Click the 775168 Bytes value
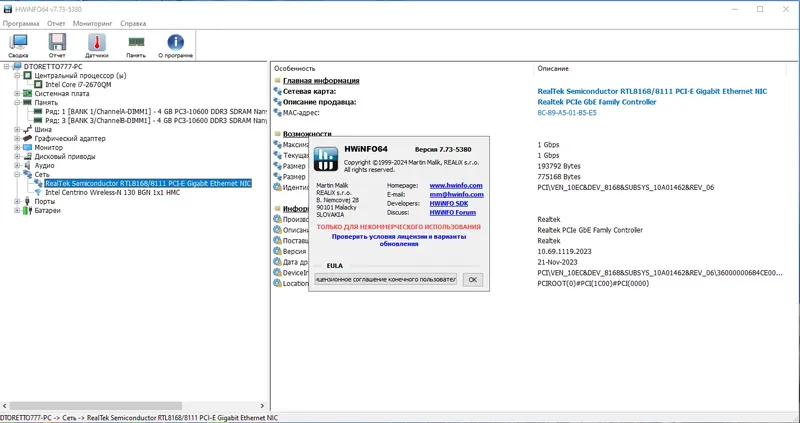 click(x=559, y=177)
